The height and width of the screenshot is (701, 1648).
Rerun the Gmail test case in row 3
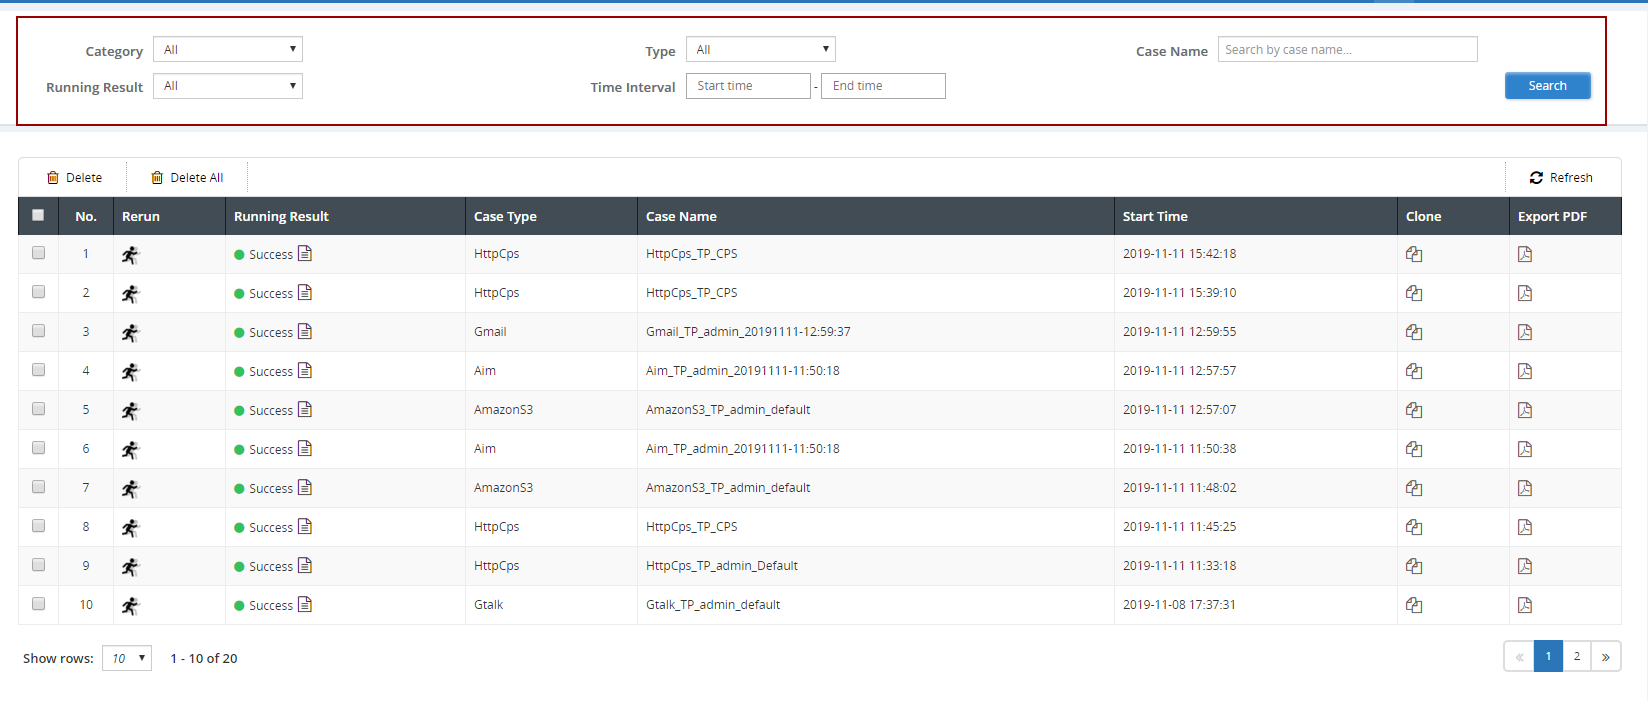click(131, 333)
